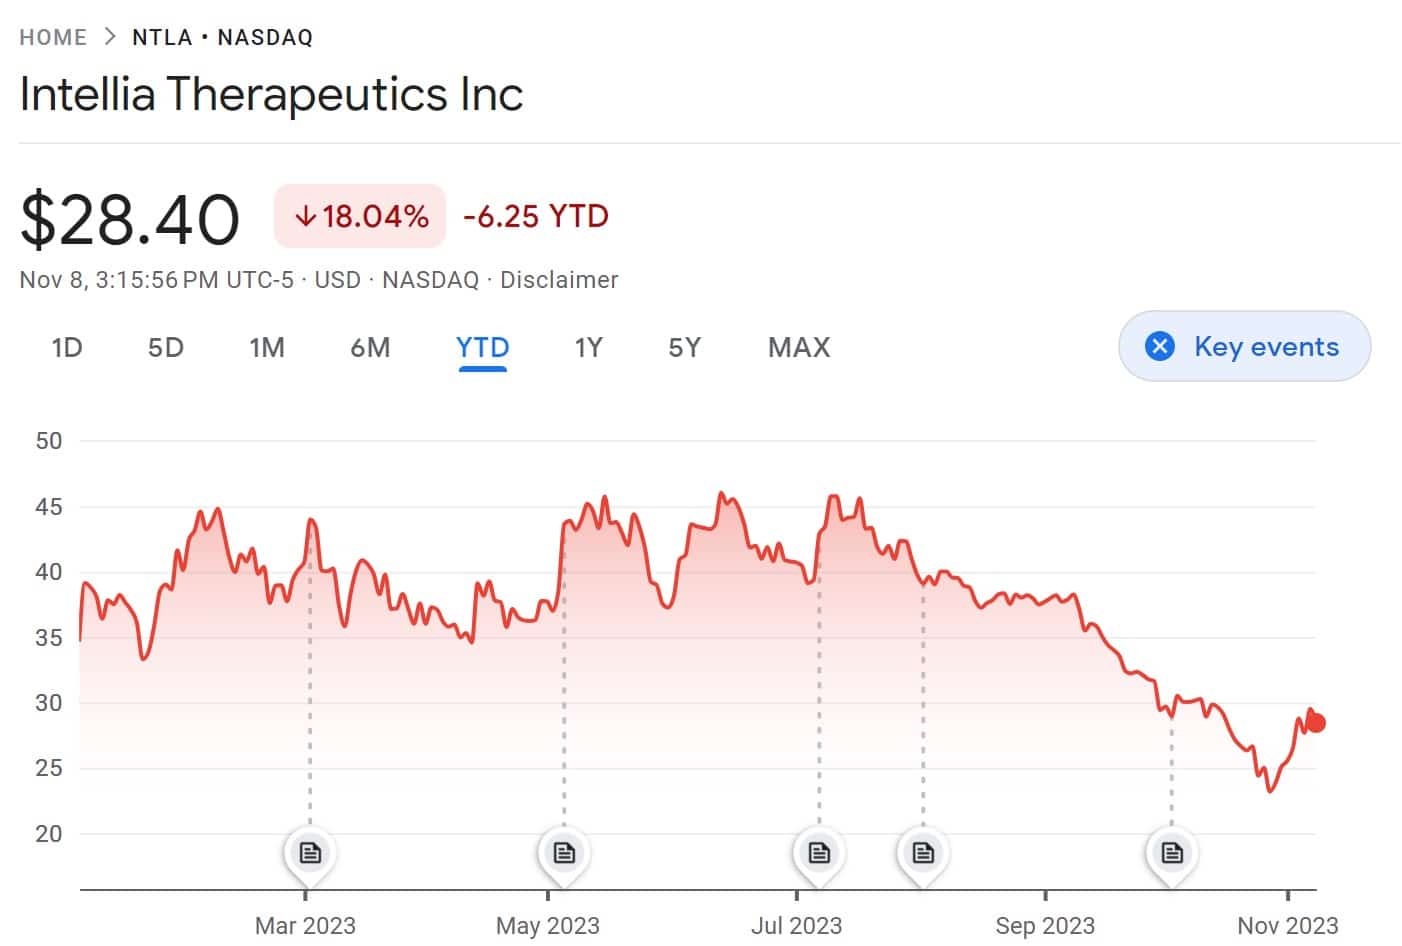Viewport: 1402px width, 946px height.
Task: Select the 6M time range
Action: (370, 347)
